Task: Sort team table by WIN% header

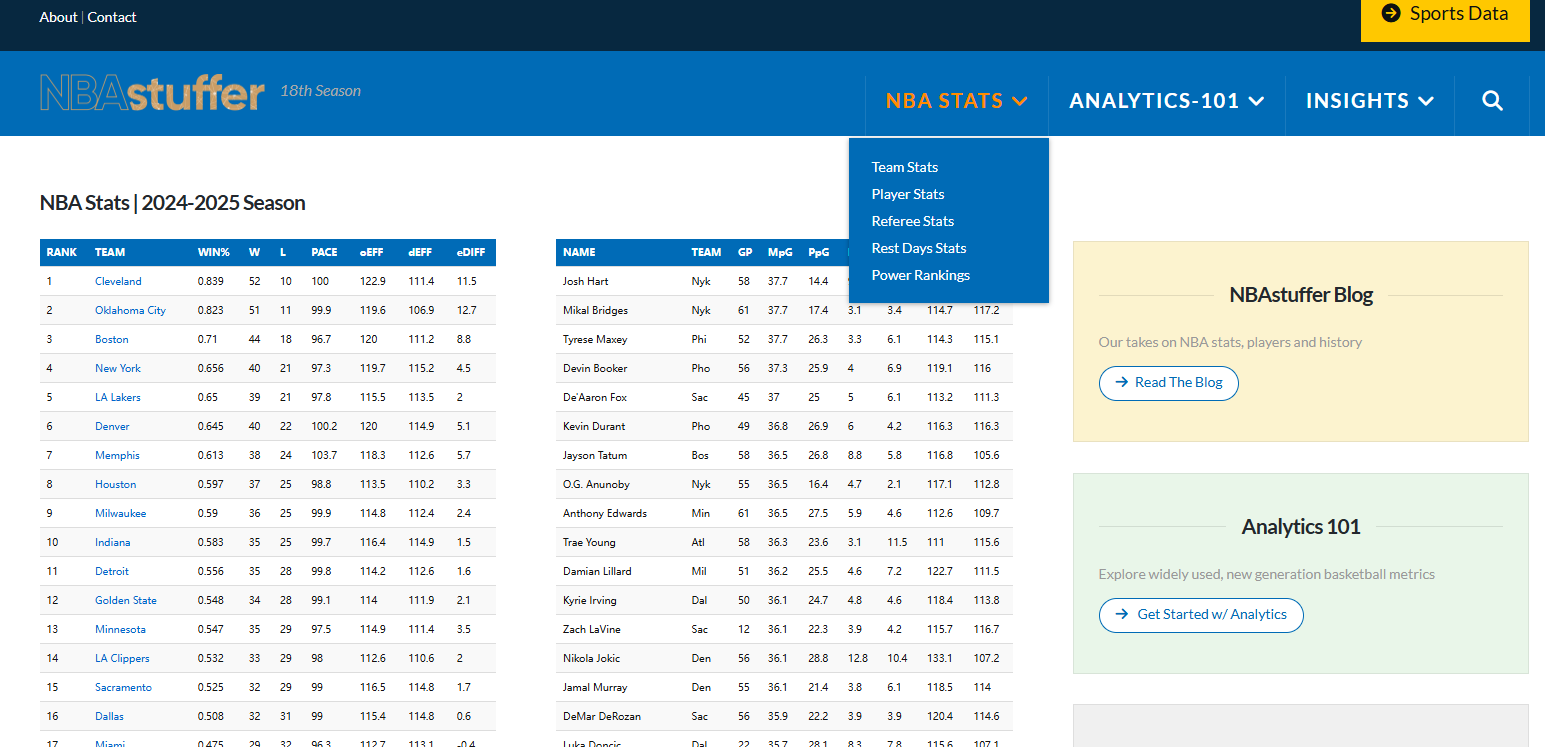Action: [214, 253]
